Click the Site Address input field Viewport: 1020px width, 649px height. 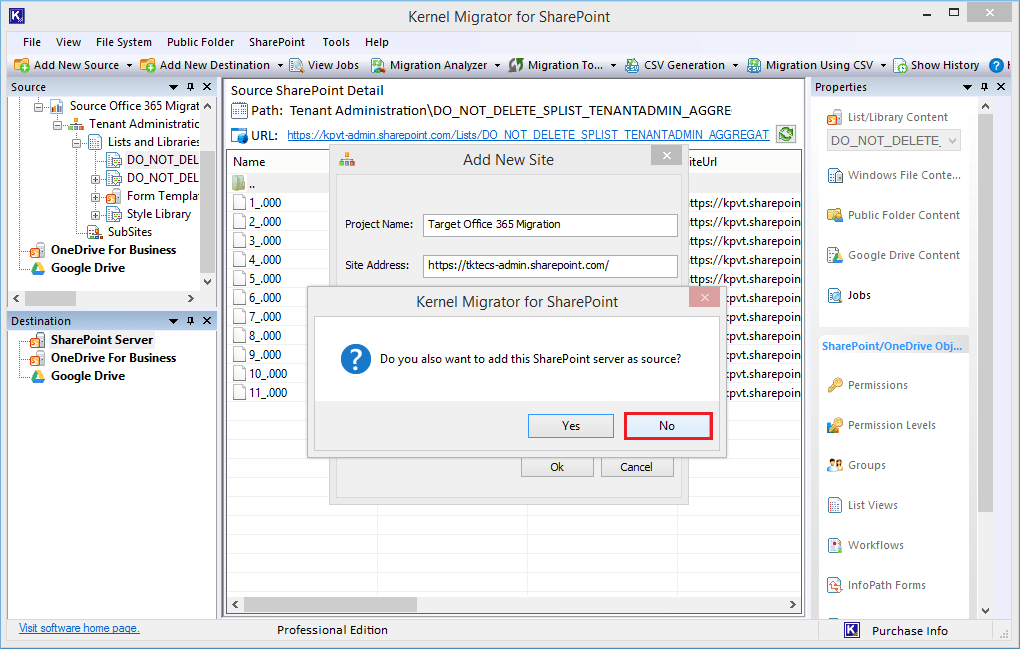click(550, 265)
